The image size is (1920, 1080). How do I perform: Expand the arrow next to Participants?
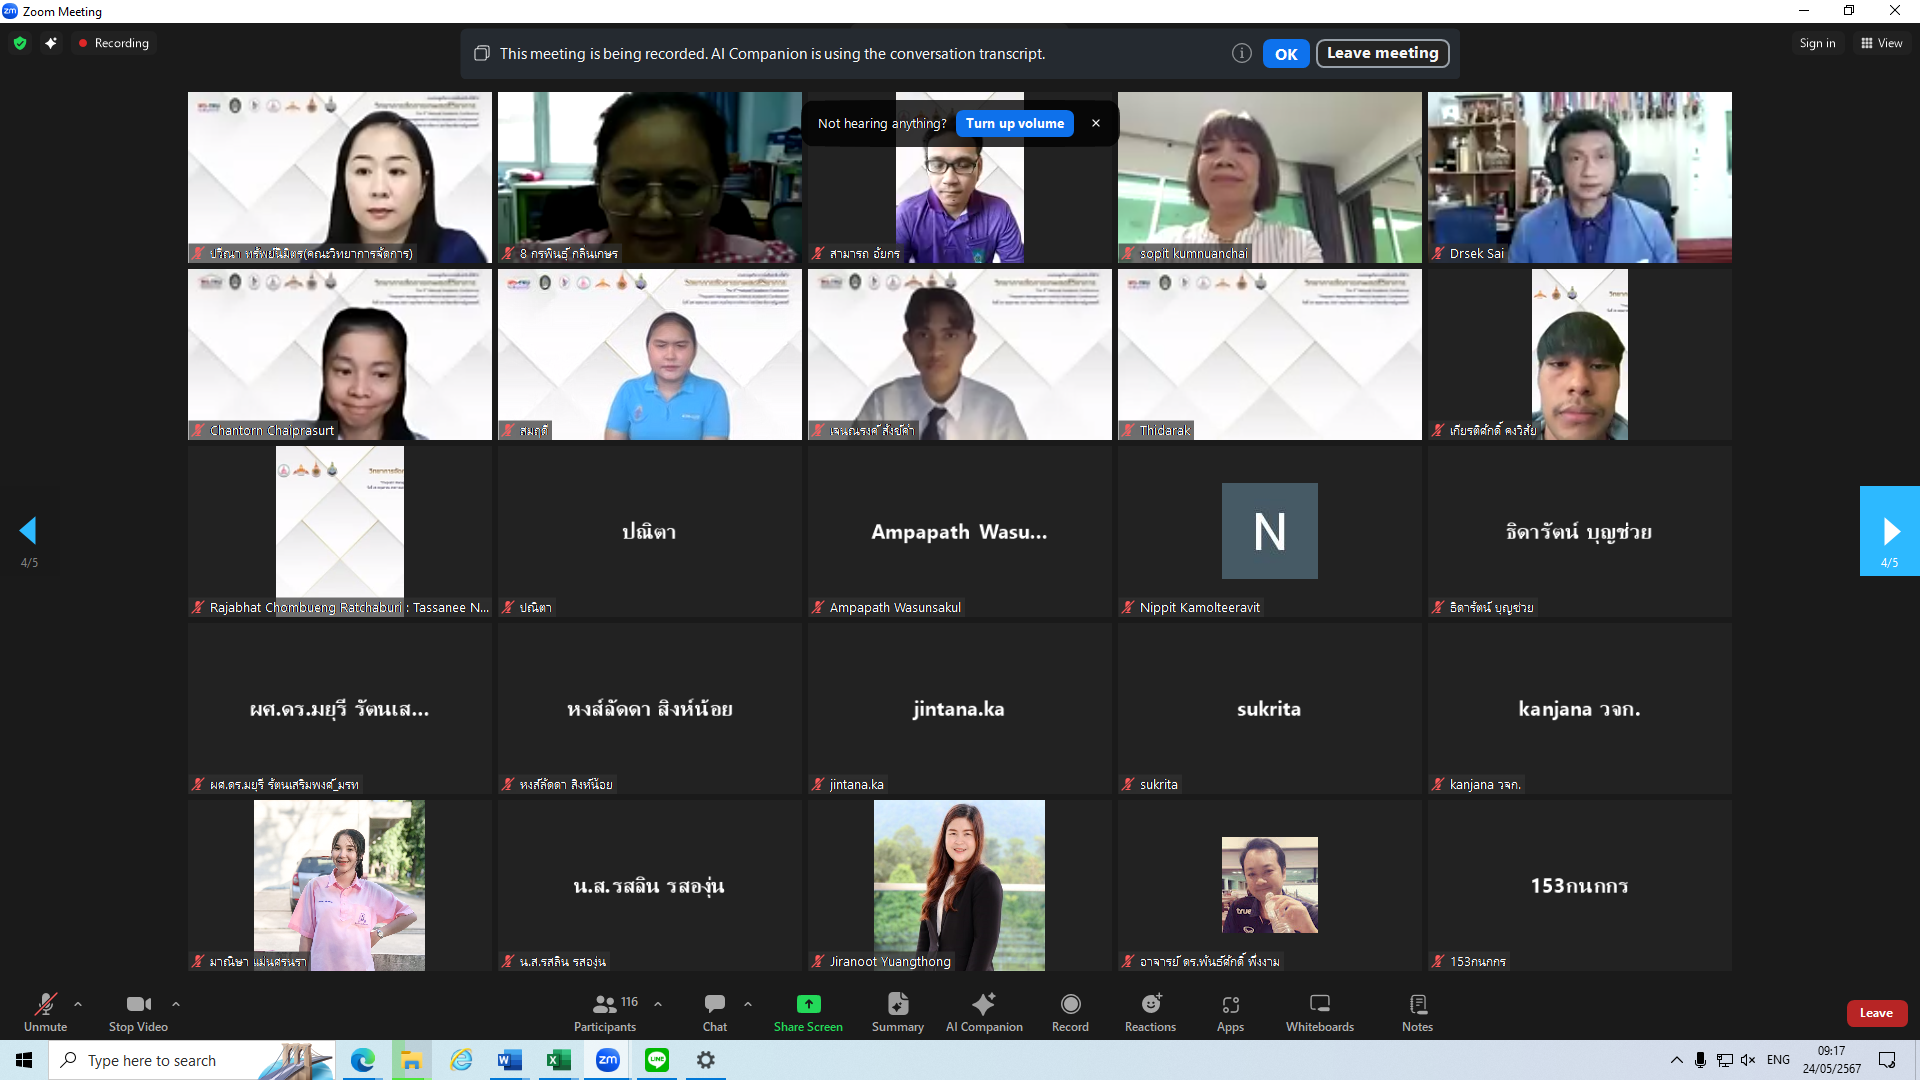(x=658, y=1004)
